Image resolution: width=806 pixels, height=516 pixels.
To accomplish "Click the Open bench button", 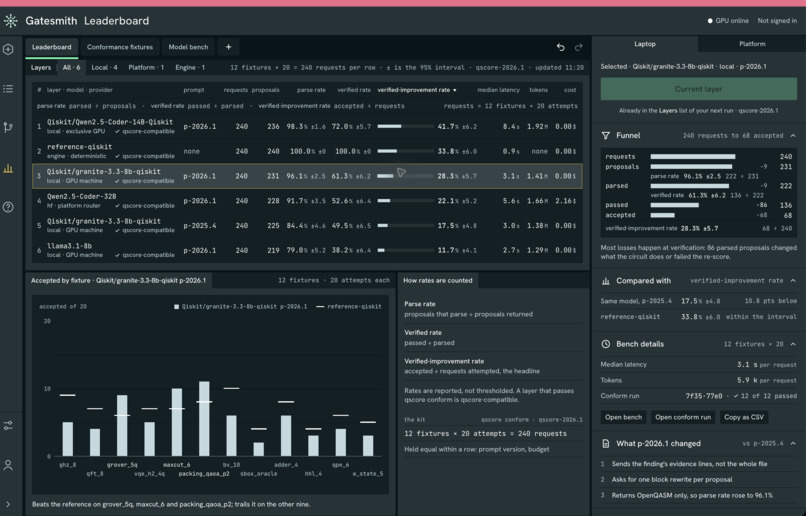I will (x=623, y=417).
